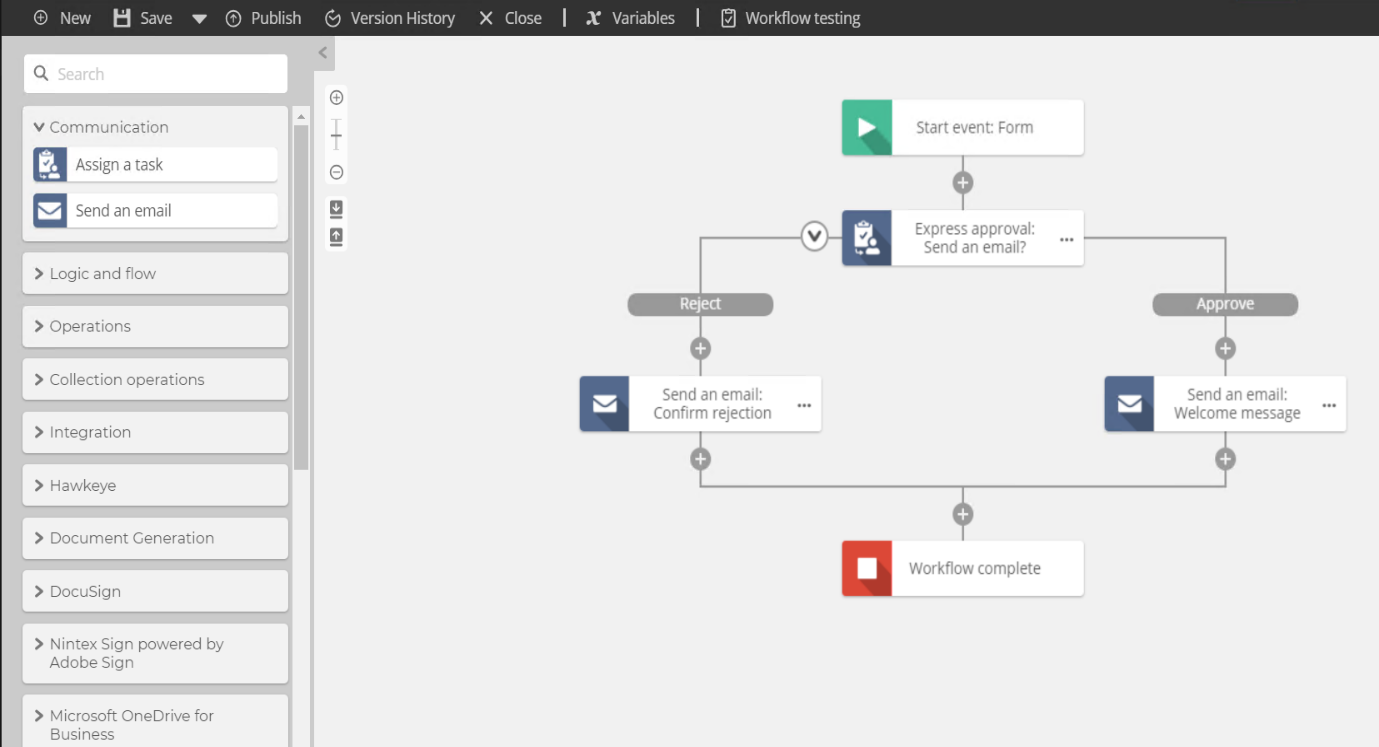Open Version History
The image size is (1379, 747).
pos(389,17)
